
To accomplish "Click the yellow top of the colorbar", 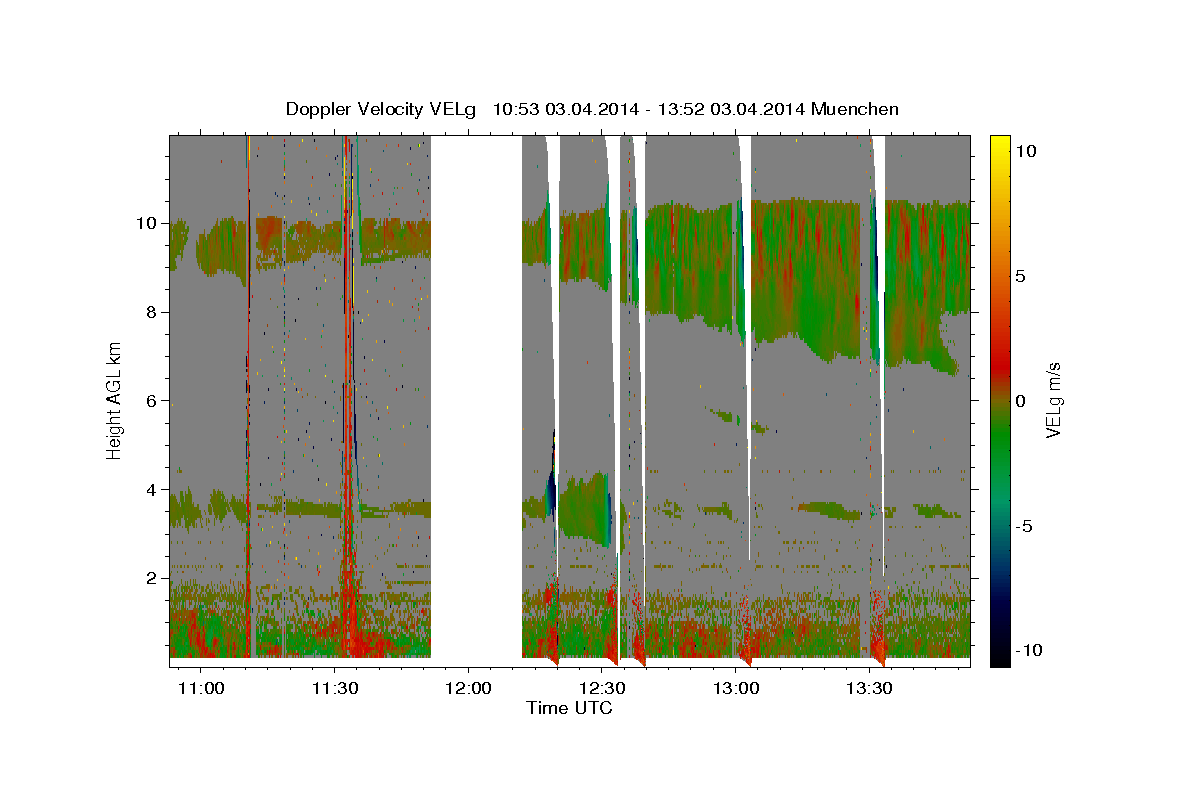I will [x=999, y=145].
